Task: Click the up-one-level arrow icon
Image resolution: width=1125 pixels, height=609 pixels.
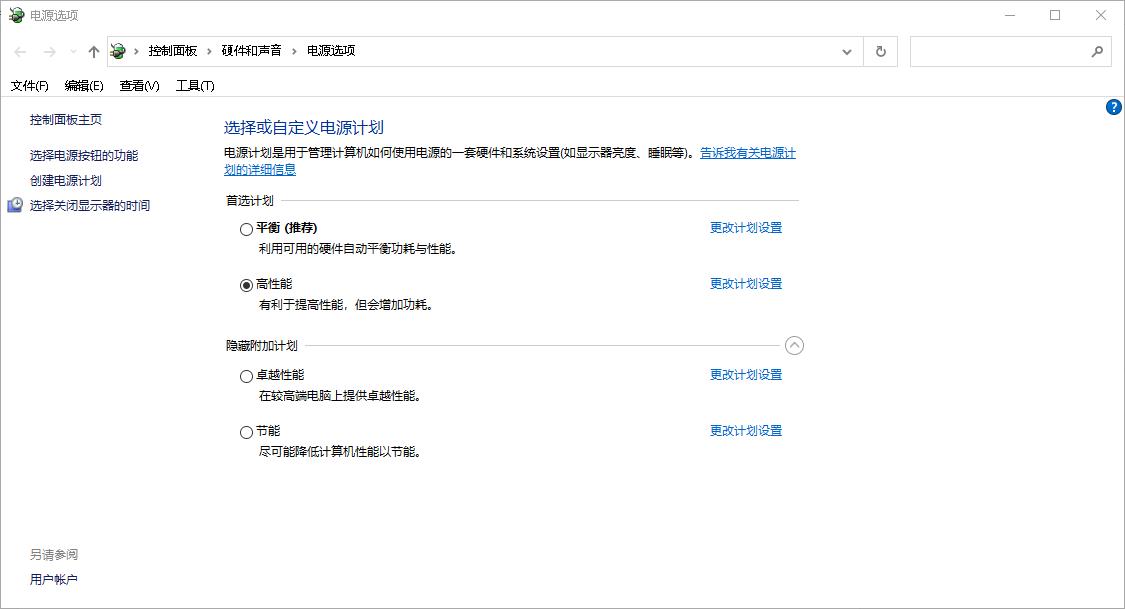Action: [92, 51]
